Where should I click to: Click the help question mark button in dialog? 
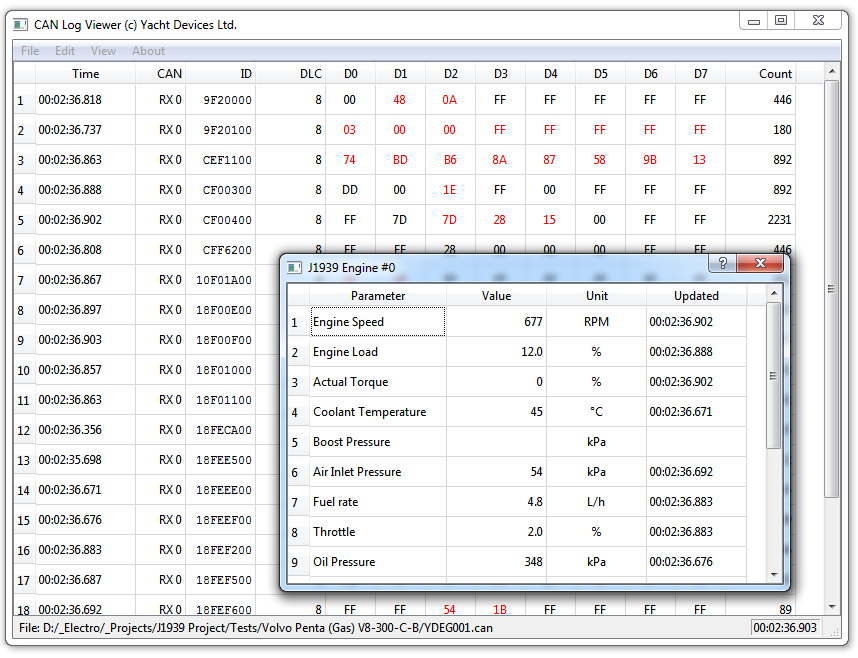(x=721, y=263)
